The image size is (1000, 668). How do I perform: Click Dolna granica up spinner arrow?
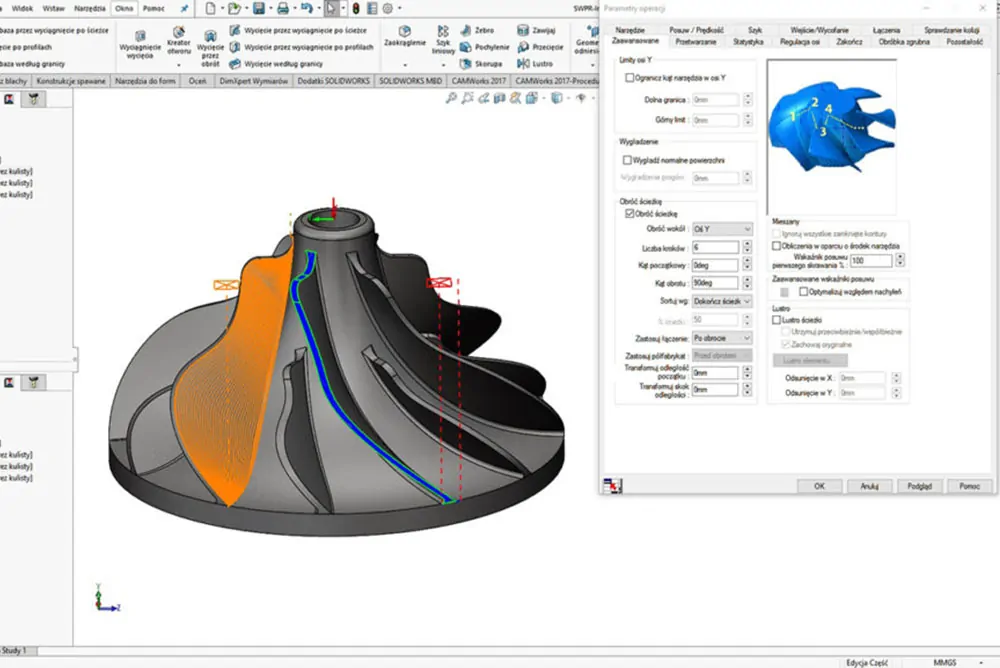(x=749, y=96)
